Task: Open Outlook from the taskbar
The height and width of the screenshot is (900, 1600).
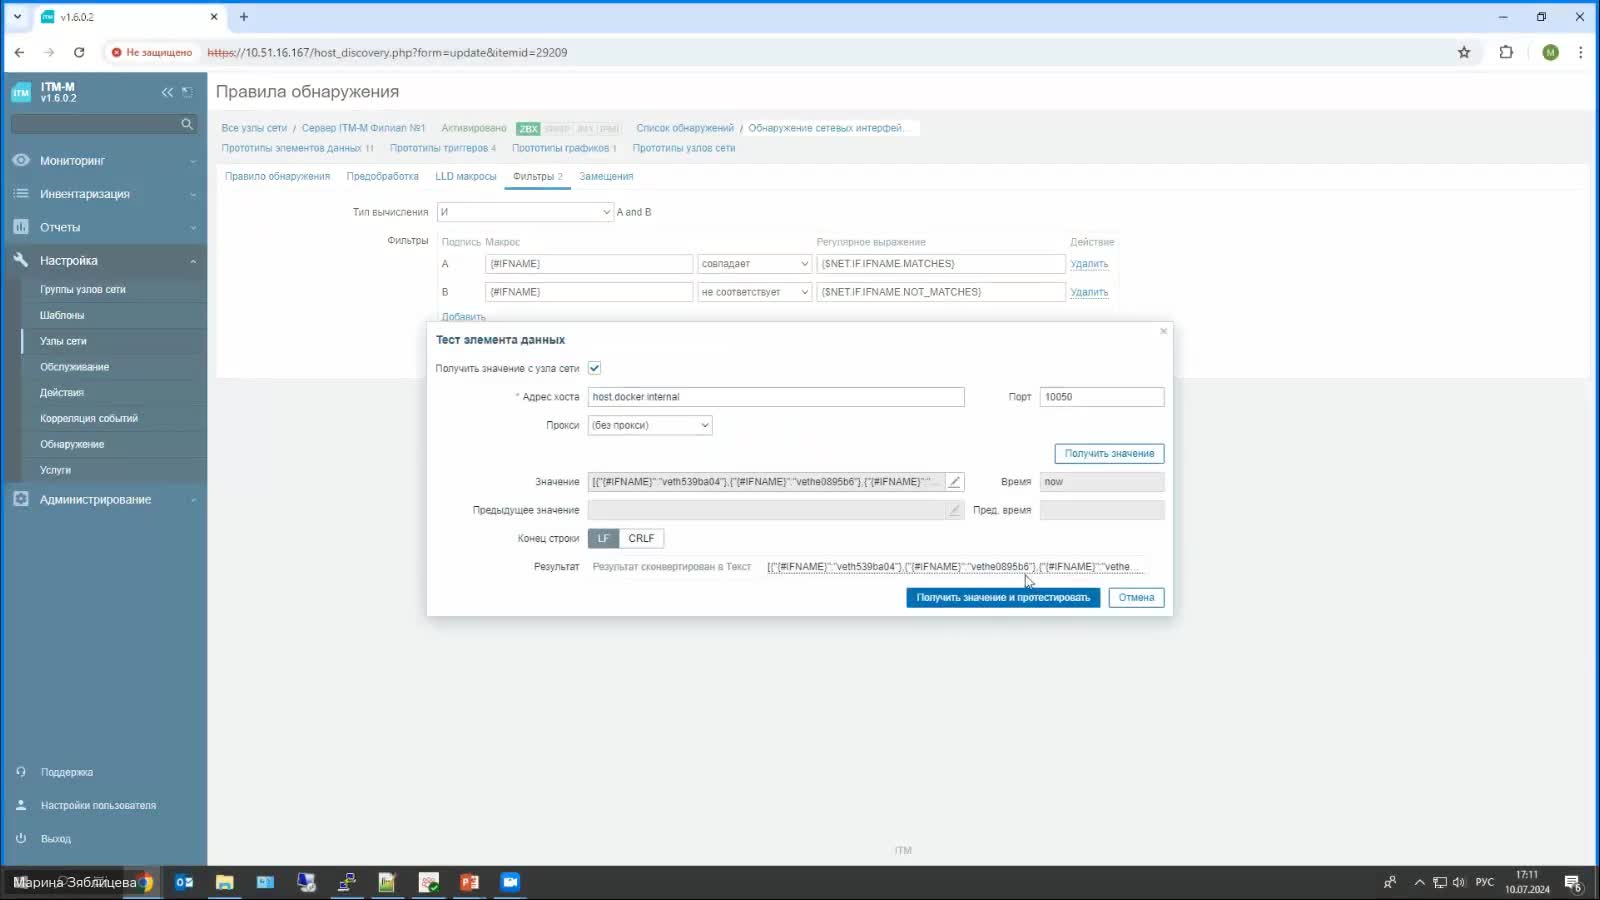Action: (184, 882)
